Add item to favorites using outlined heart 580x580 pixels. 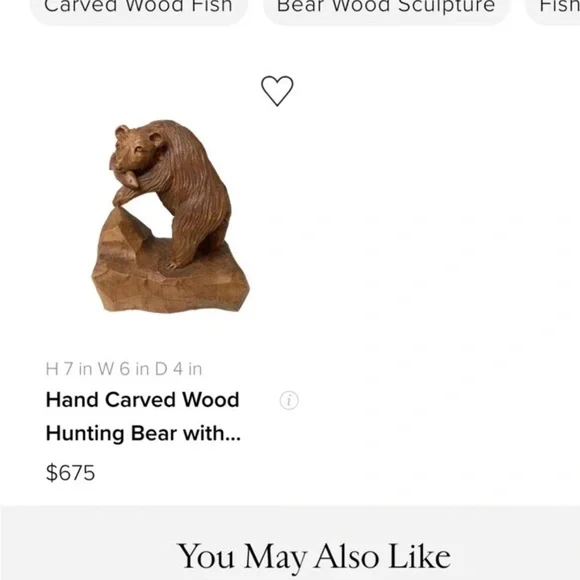pos(277,91)
